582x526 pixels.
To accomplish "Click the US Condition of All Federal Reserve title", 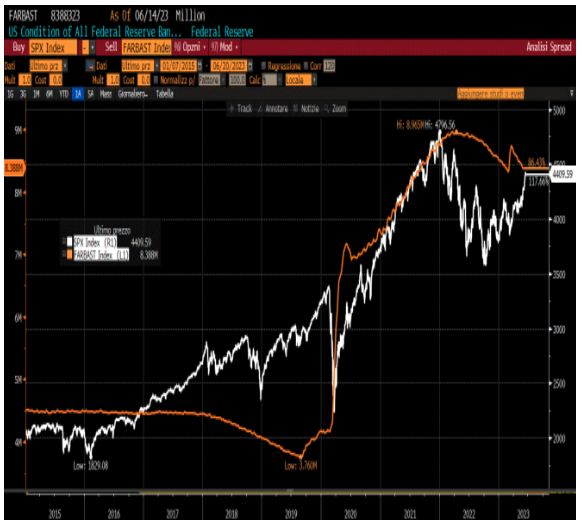I will [x=95, y=32].
